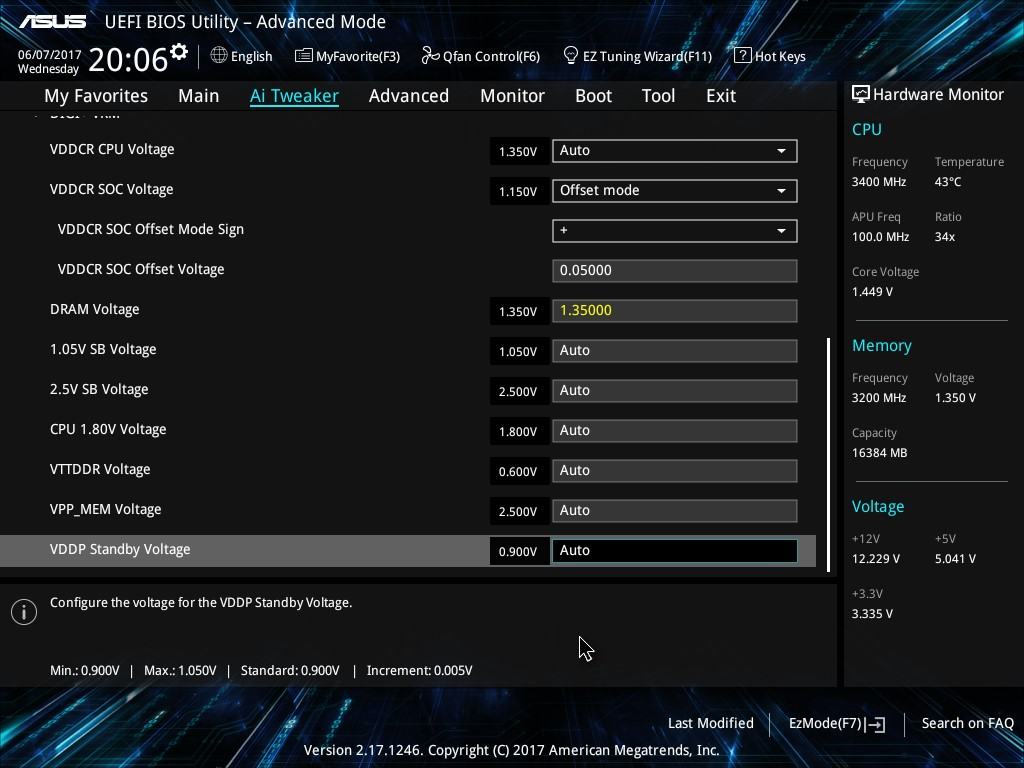Click the settings gear next to the clock
The width and height of the screenshot is (1024, 768).
click(x=179, y=52)
